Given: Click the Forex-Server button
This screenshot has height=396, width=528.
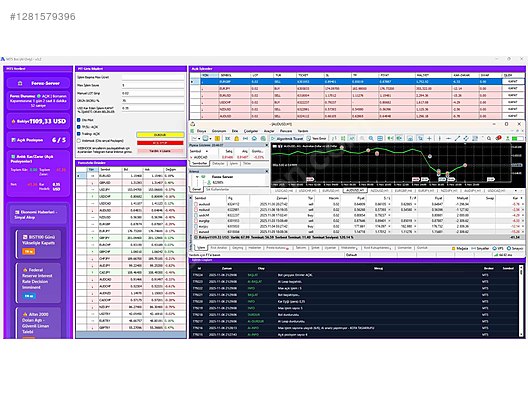Looking at the screenshot, I should pos(39,83).
